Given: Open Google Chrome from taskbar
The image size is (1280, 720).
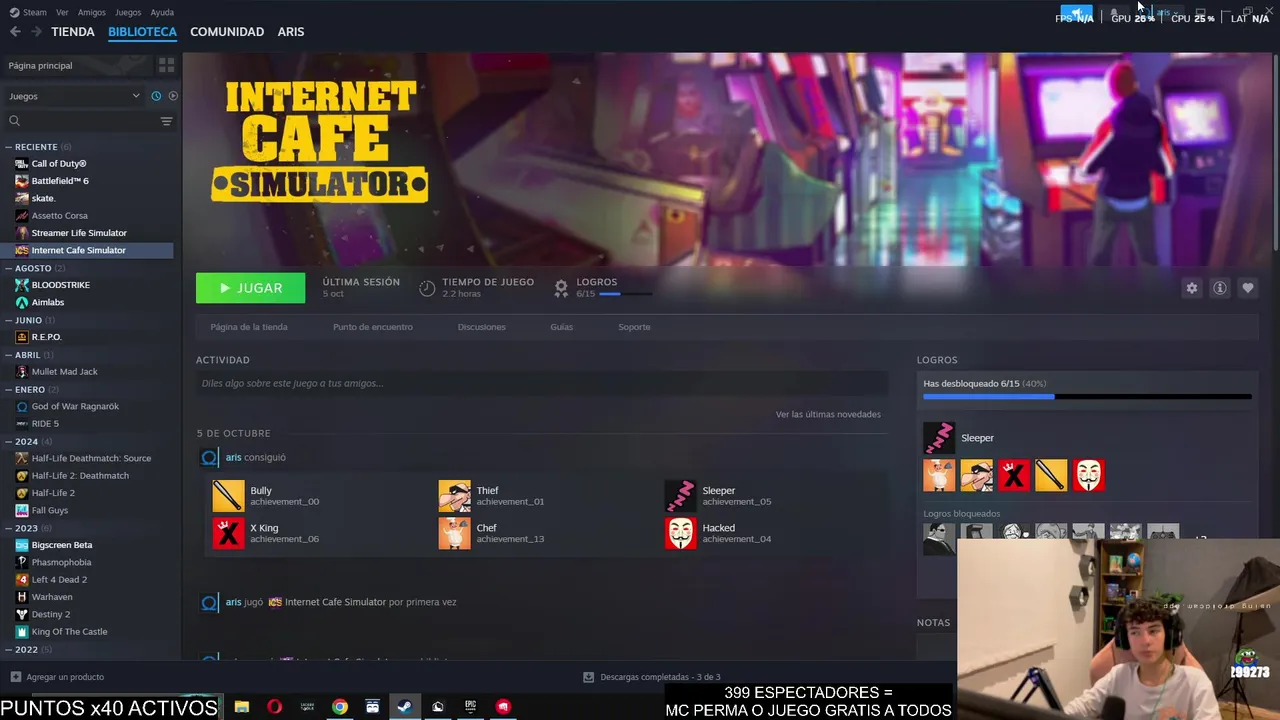Looking at the screenshot, I should pyautogui.click(x=340, y=706).
